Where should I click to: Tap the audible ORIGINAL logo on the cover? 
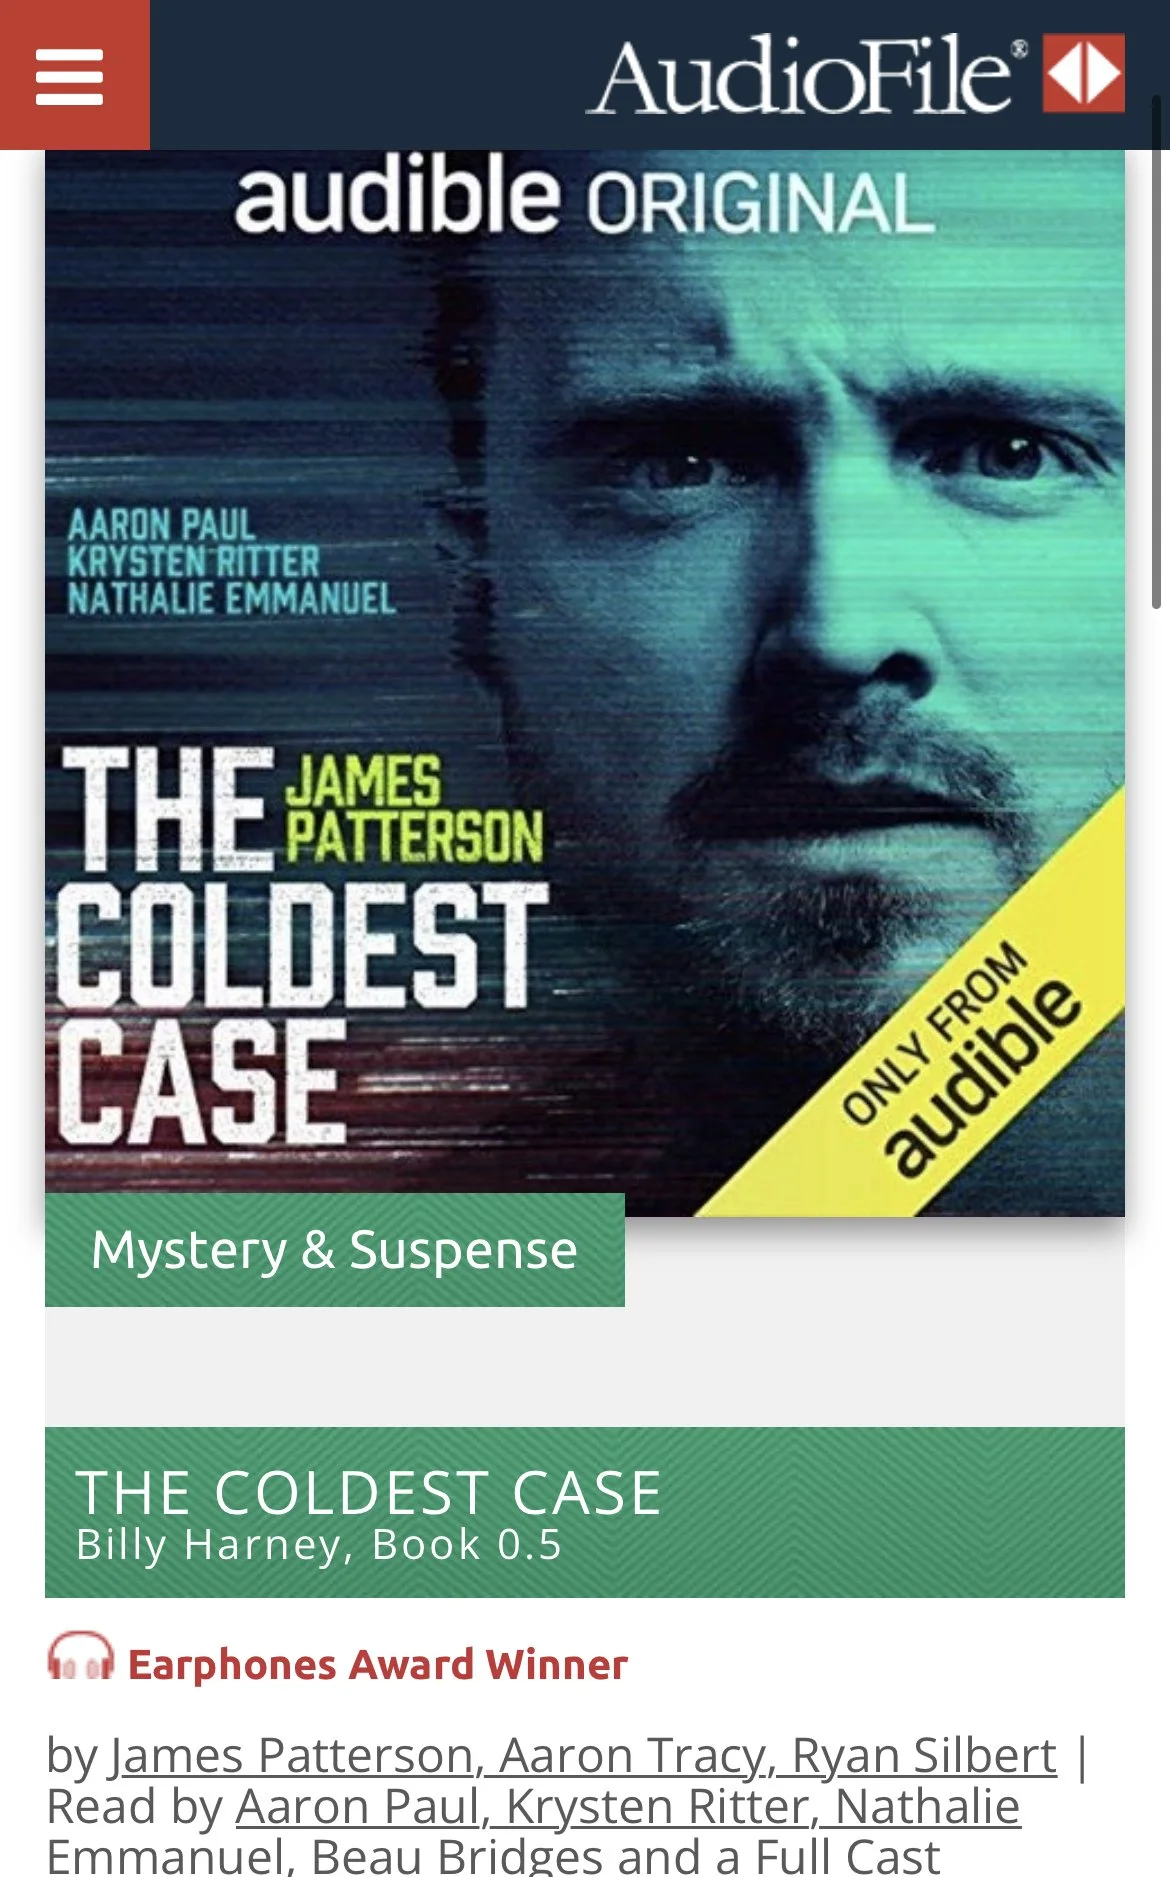coord(585,197)
